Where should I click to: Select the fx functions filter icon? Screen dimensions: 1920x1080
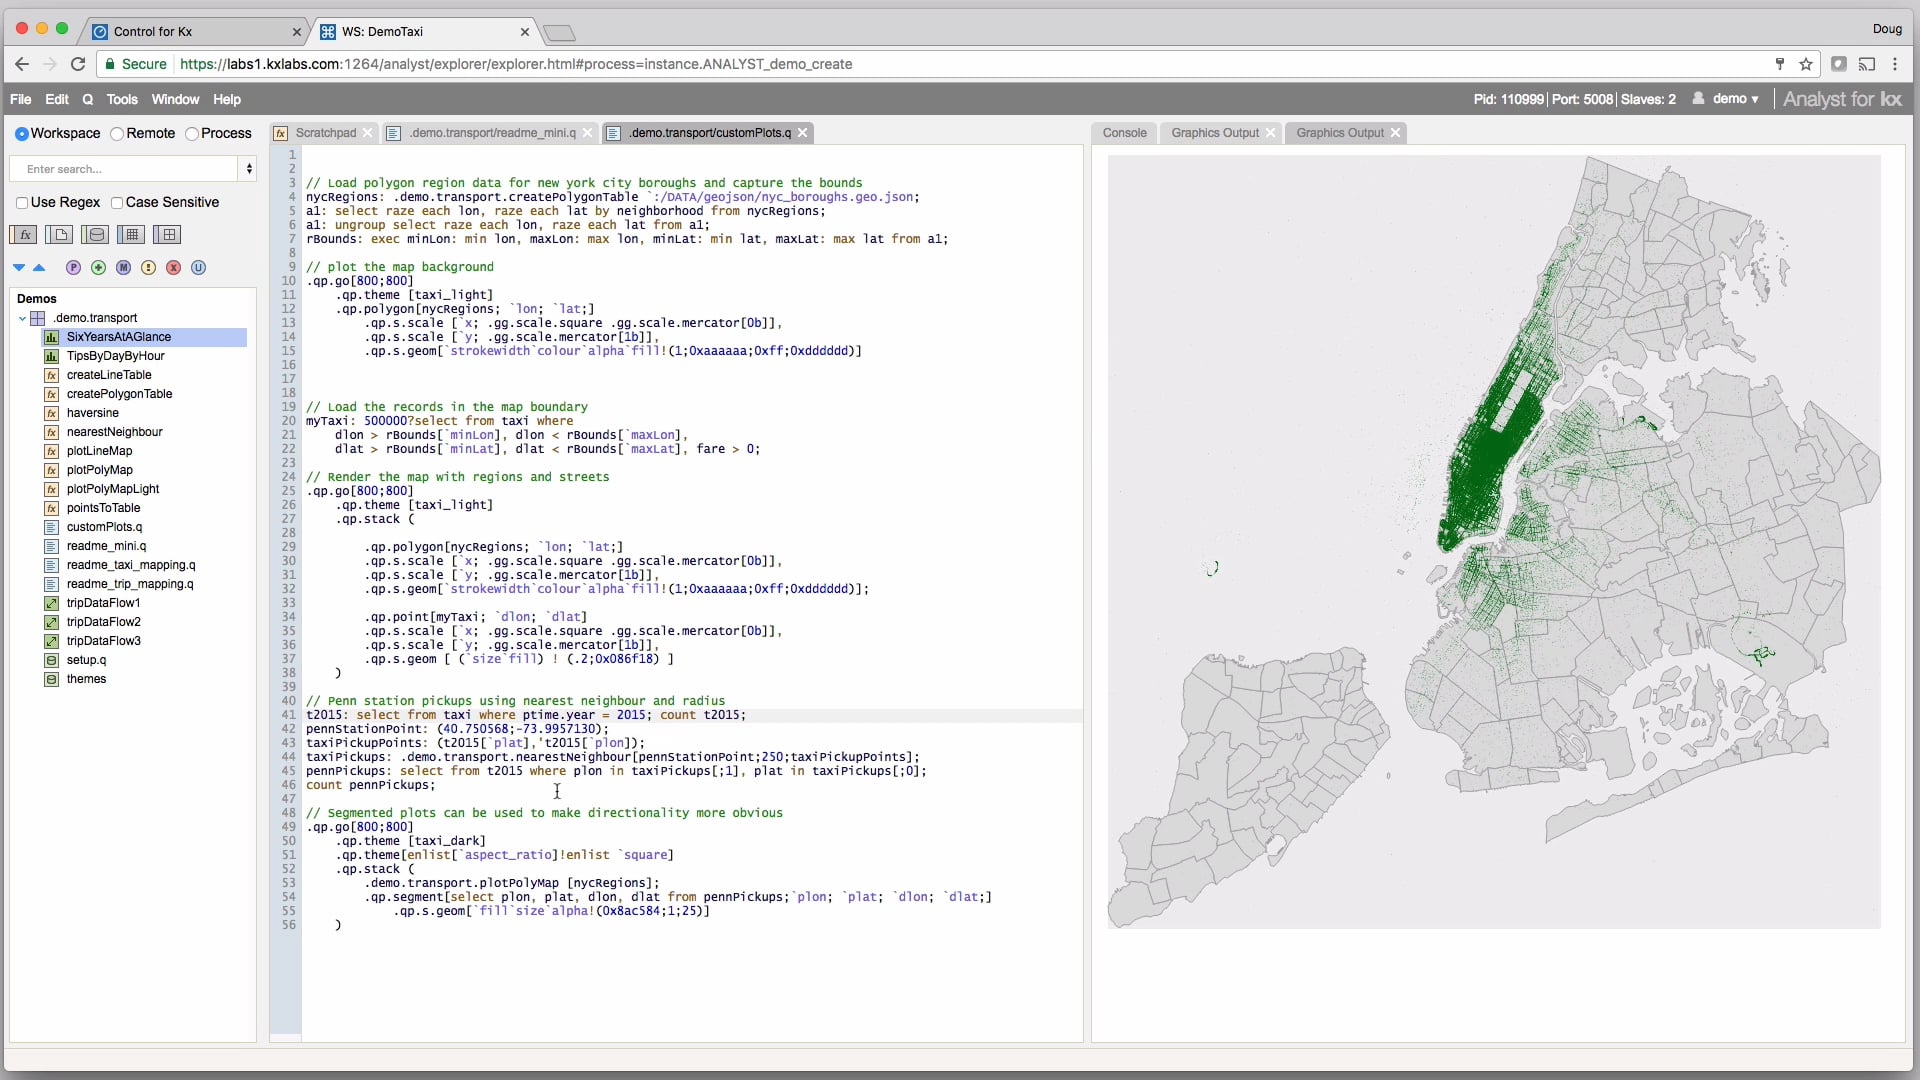[23, 234]
